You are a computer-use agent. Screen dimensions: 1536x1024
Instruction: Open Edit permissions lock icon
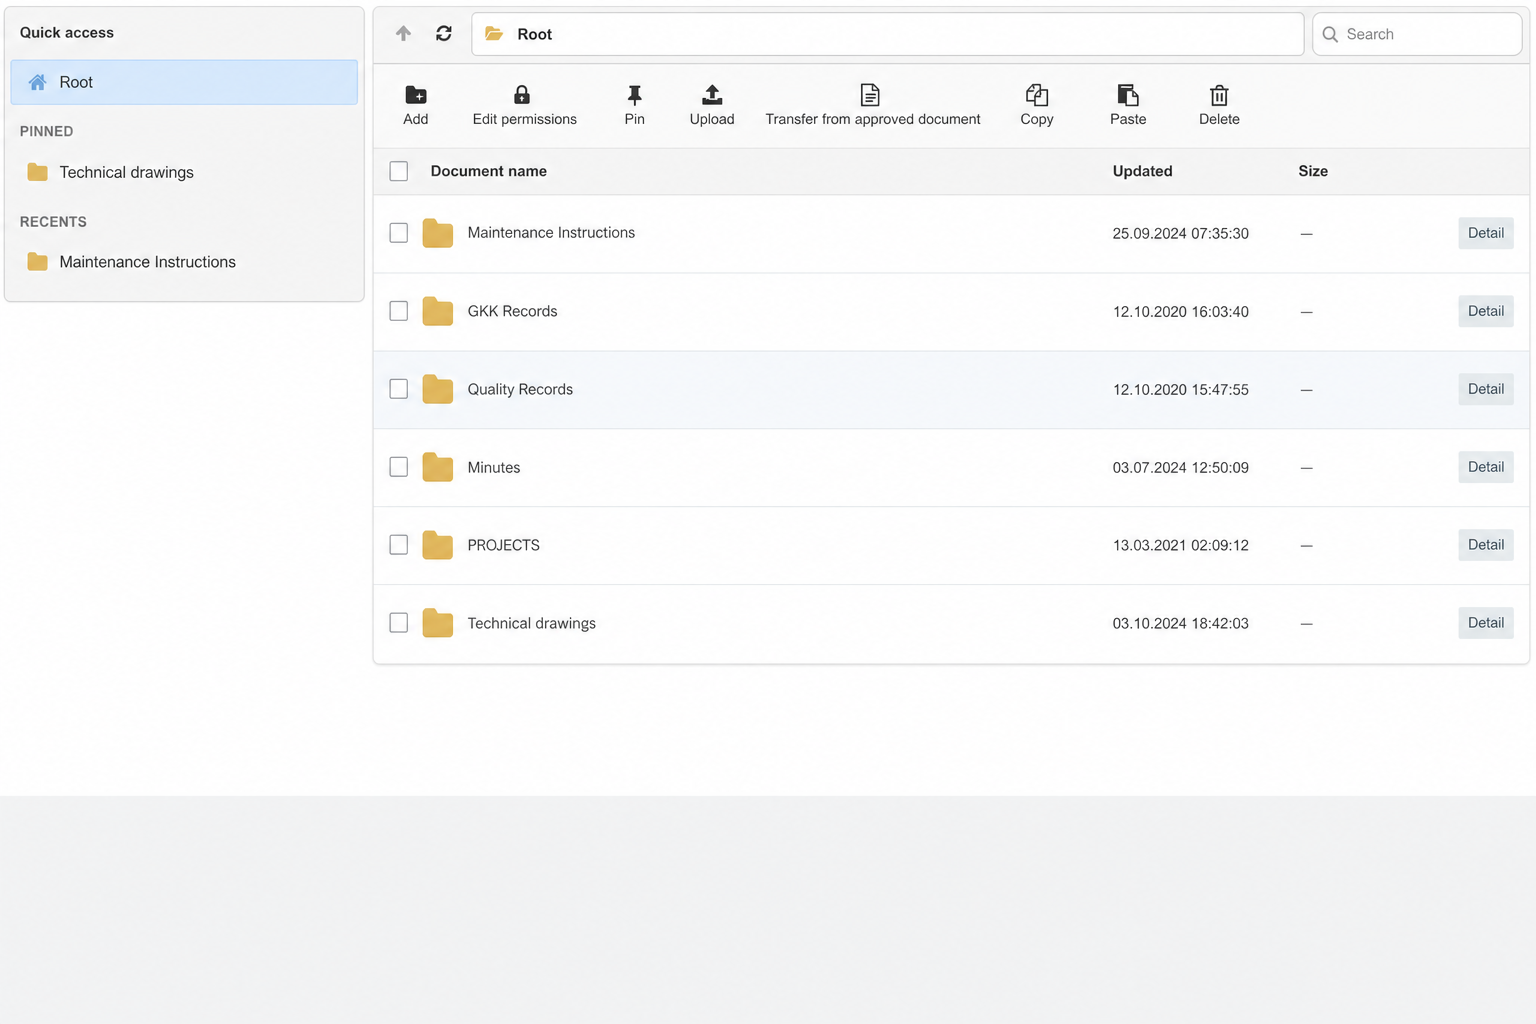pos(522,95)
